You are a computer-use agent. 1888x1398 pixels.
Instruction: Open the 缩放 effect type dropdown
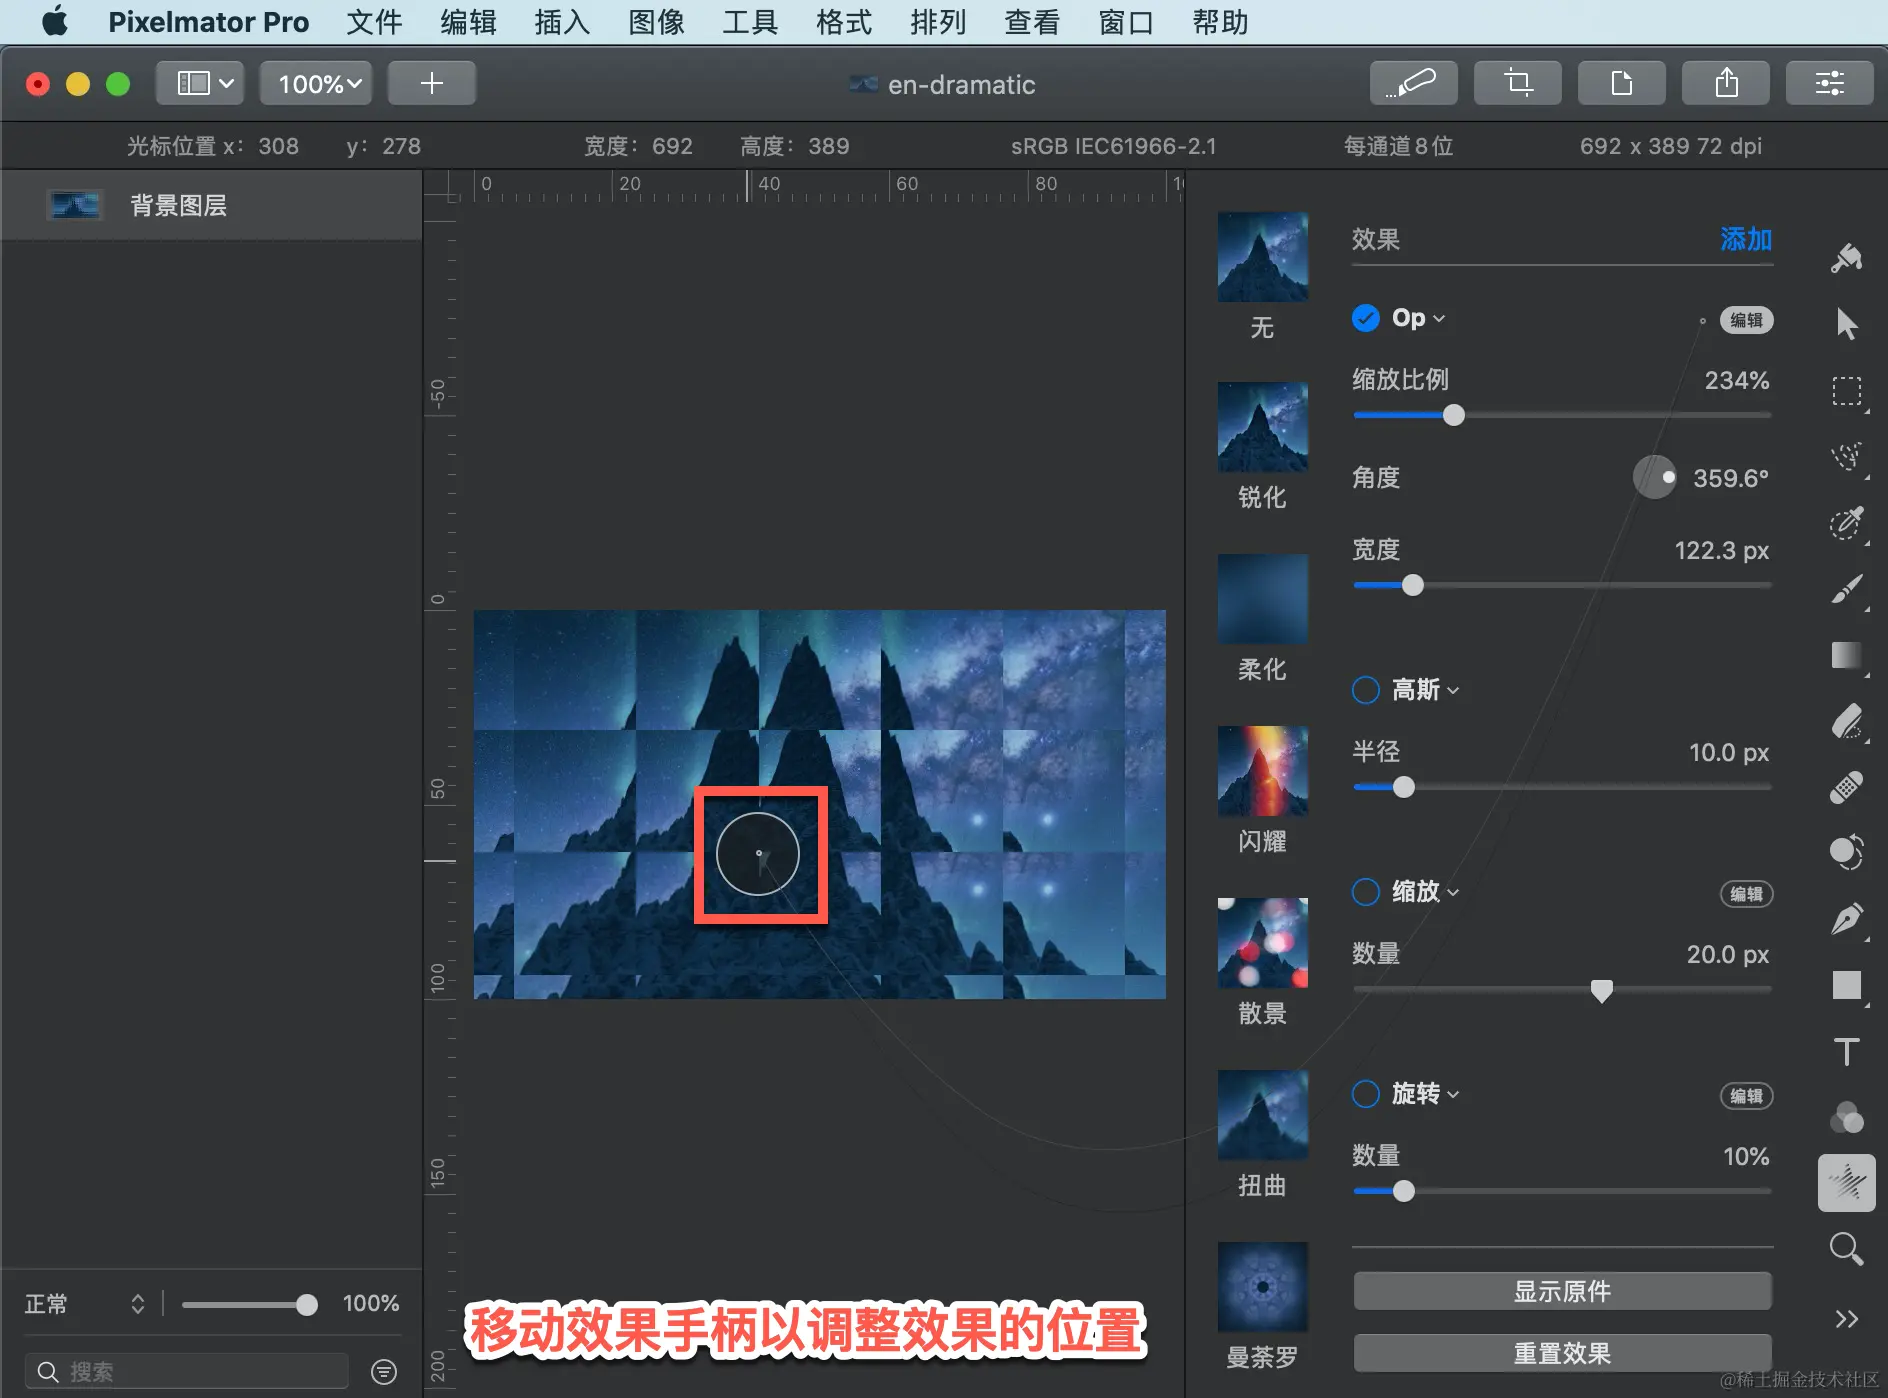pyautogui.click(x=1425, y=892)
